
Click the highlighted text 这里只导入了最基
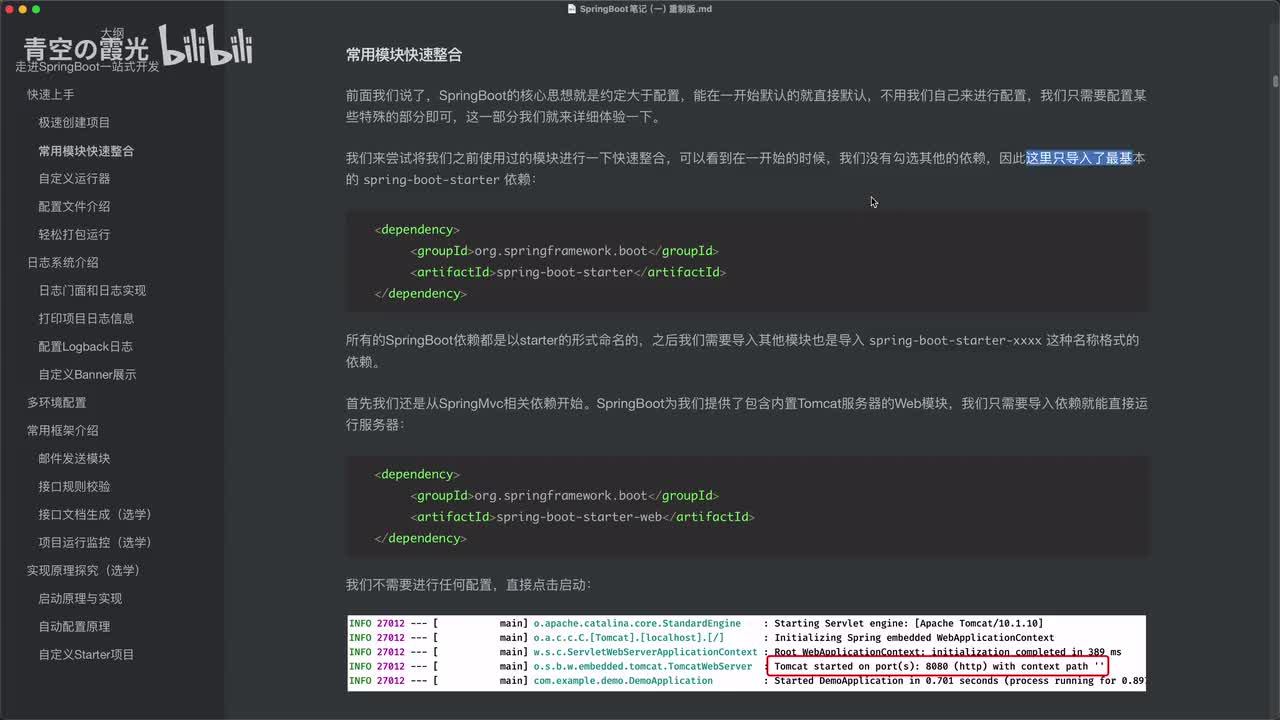[1079, 158]
